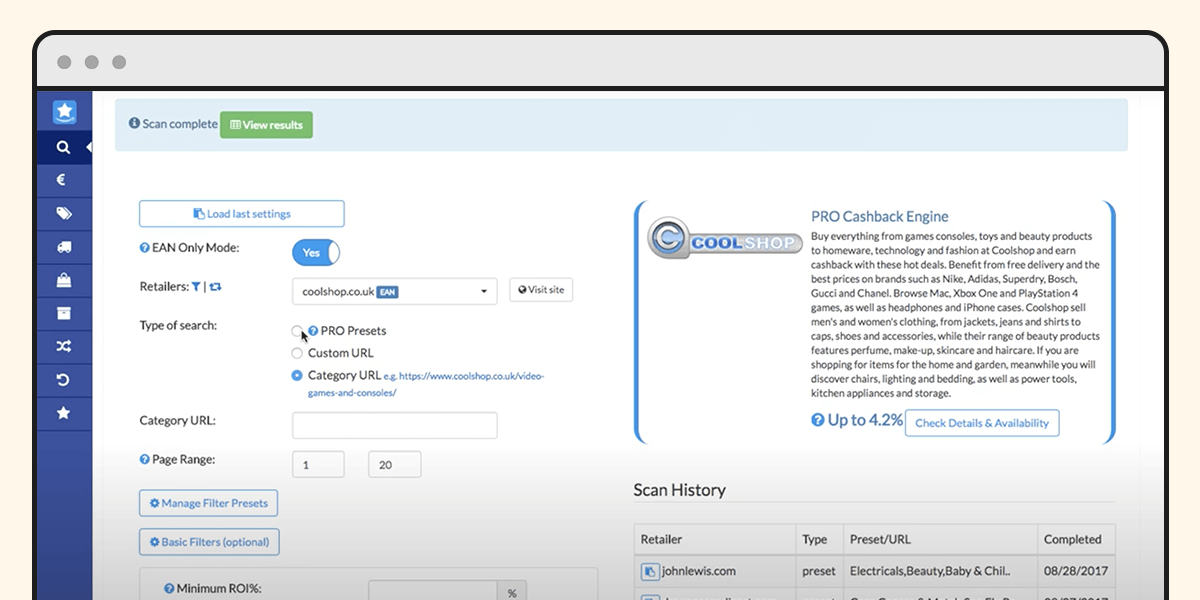Select the shopping bag sidebar icon
Viewport: 1200px width, 600px height.
pos(64,280)
